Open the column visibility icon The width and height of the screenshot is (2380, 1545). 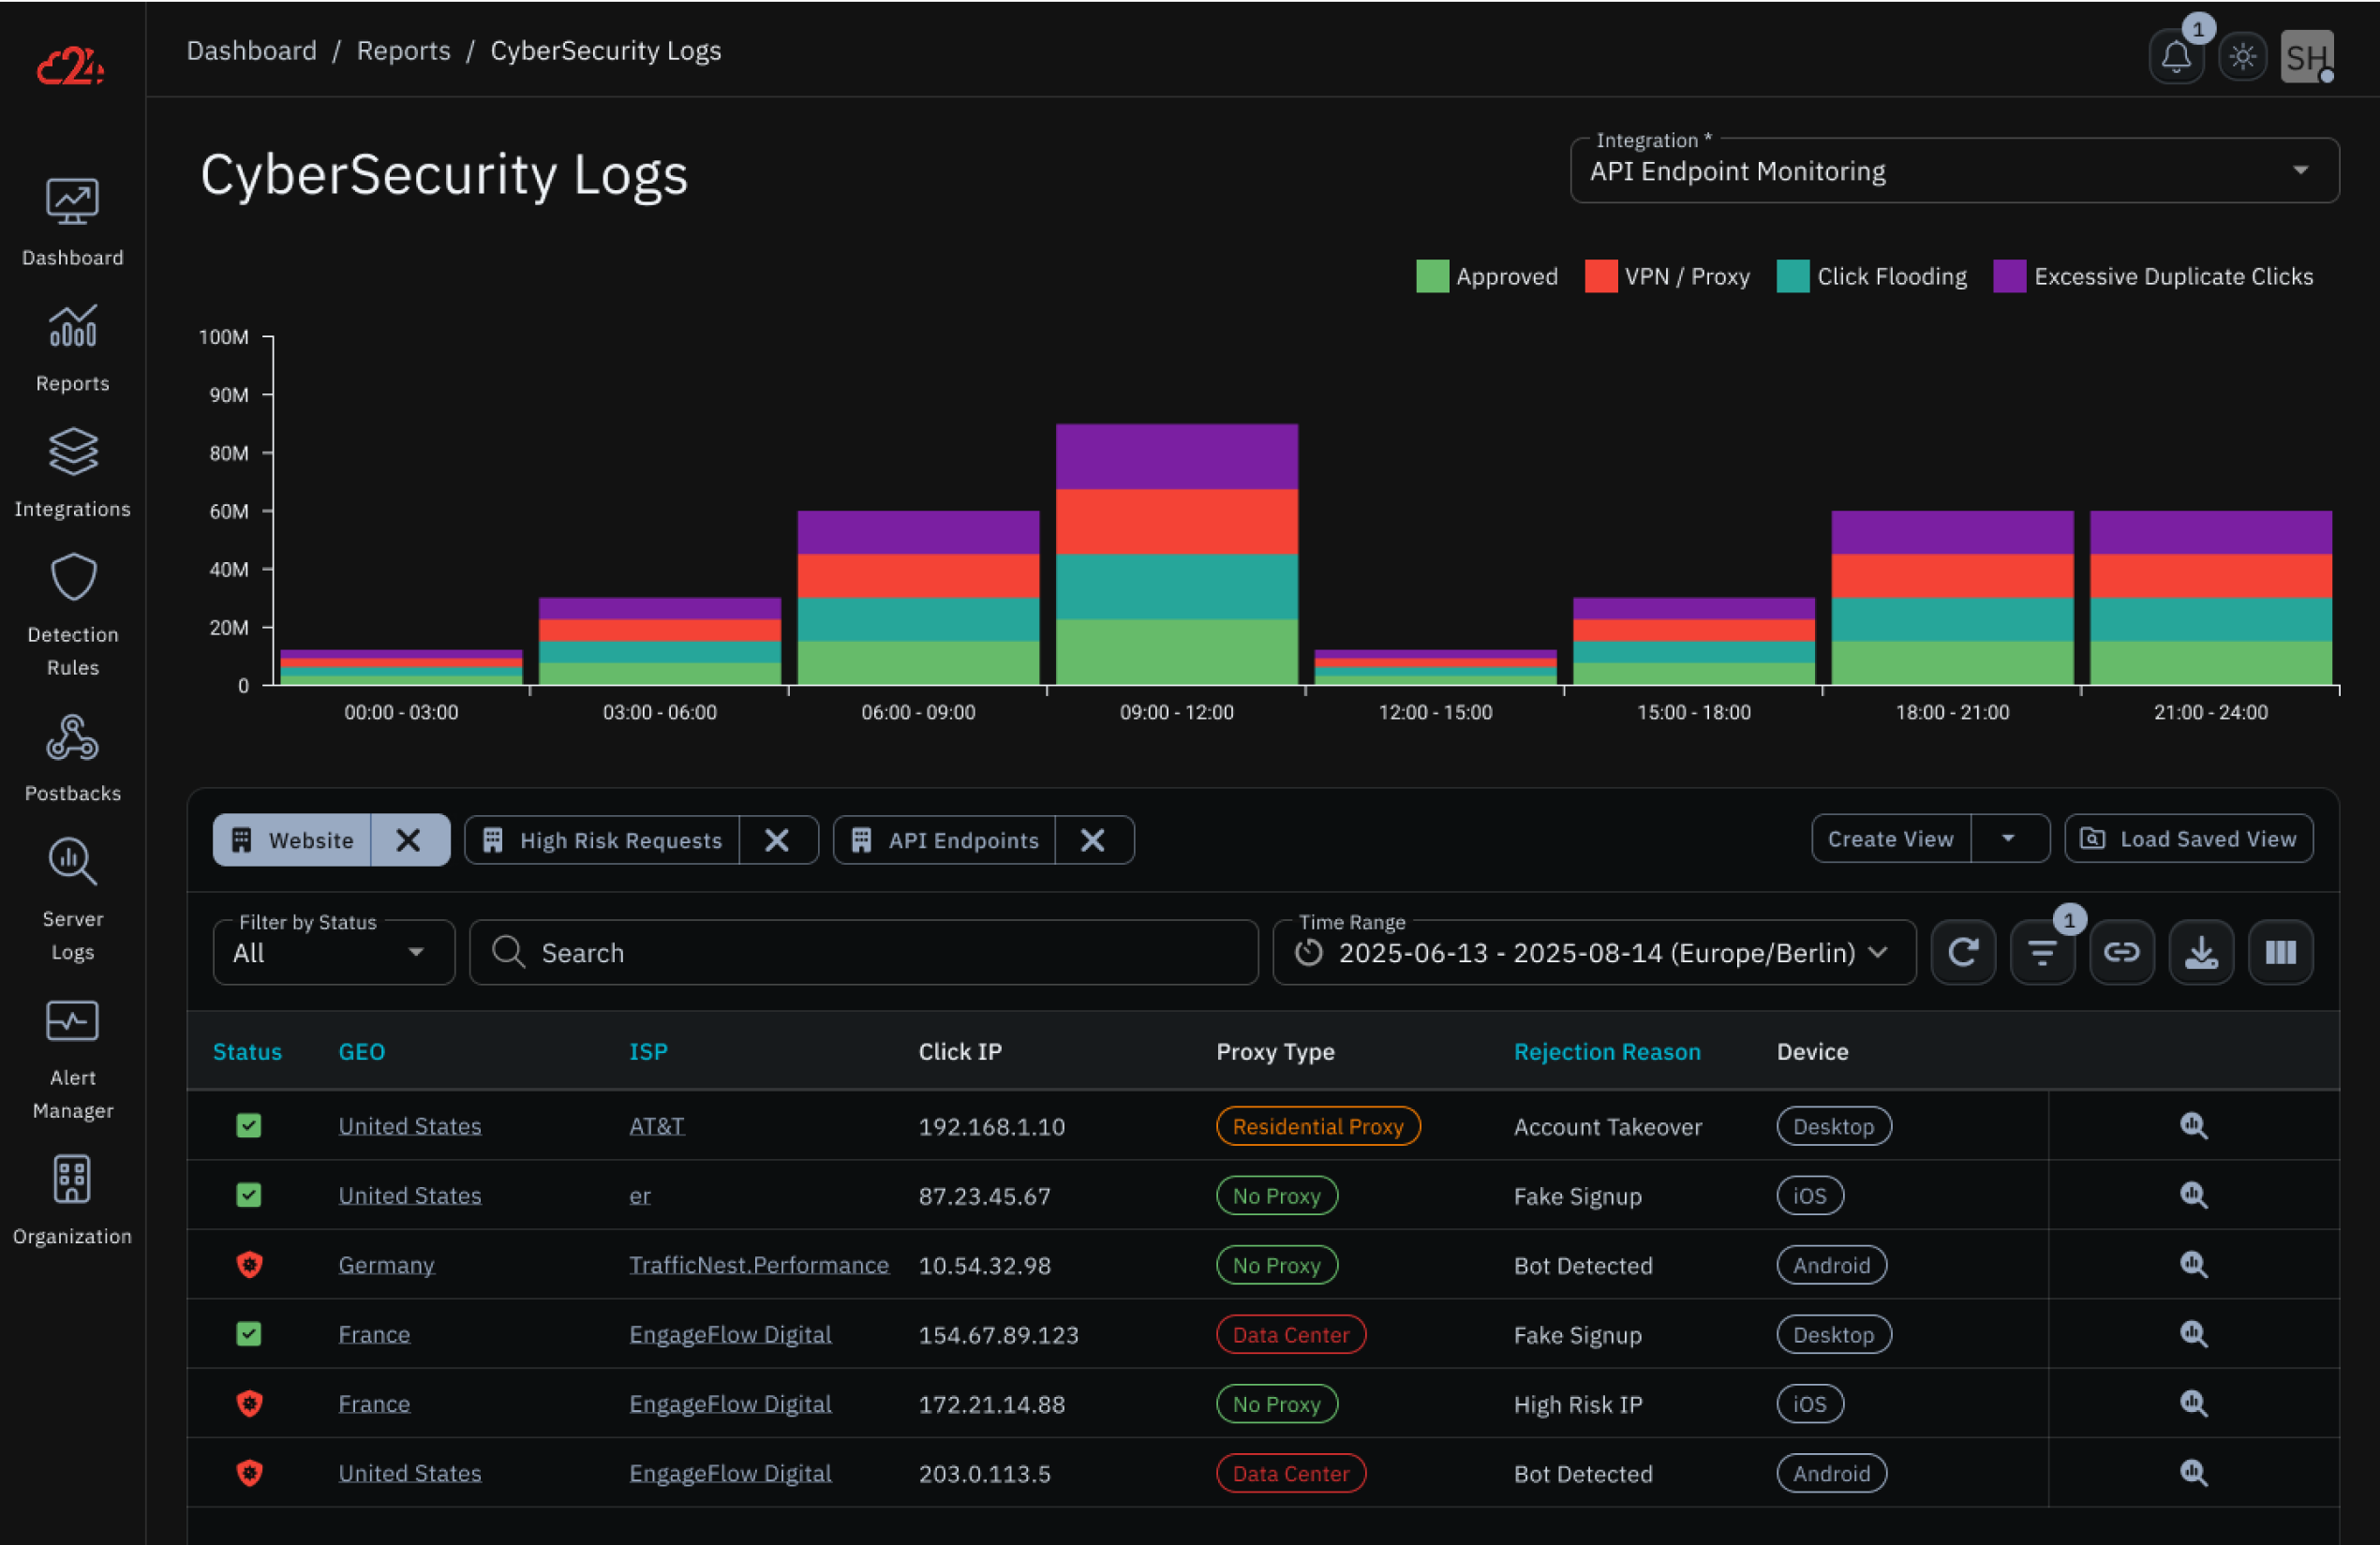[2281, 952]
